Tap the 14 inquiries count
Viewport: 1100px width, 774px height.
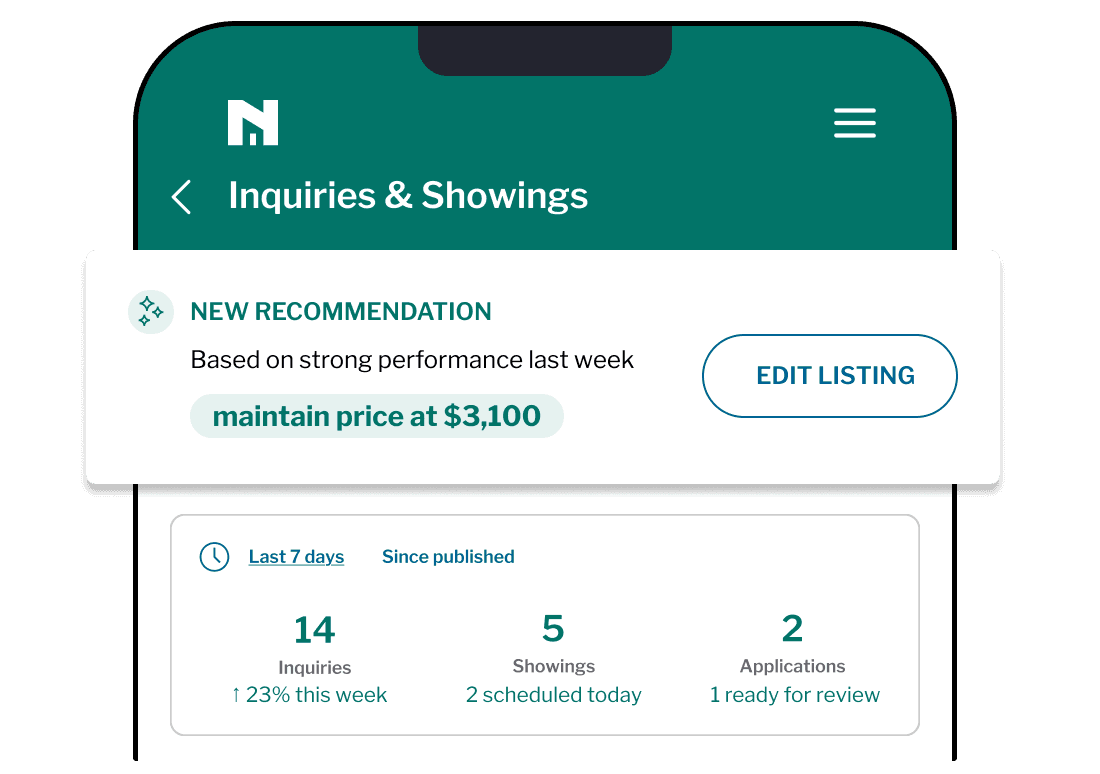pyautogui.click(x=314, y=630)
